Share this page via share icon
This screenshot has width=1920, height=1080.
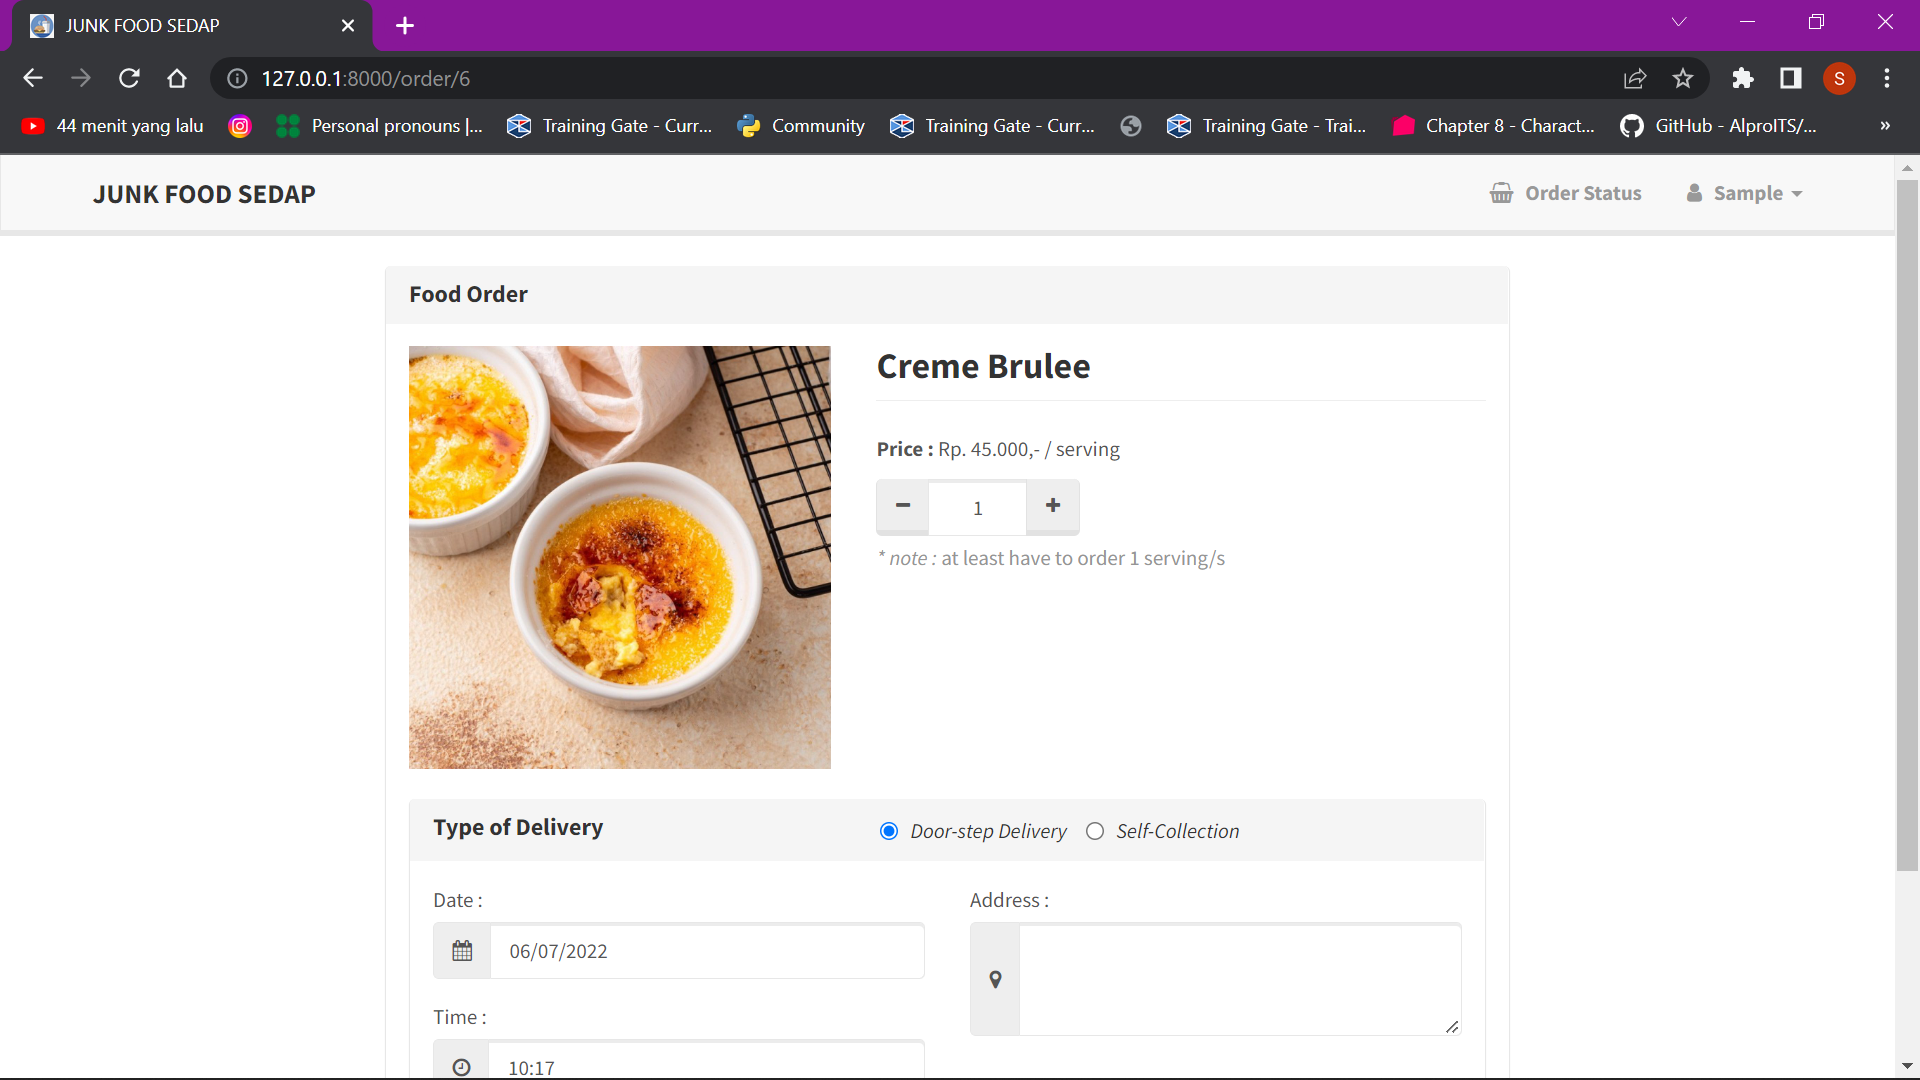1635,78
